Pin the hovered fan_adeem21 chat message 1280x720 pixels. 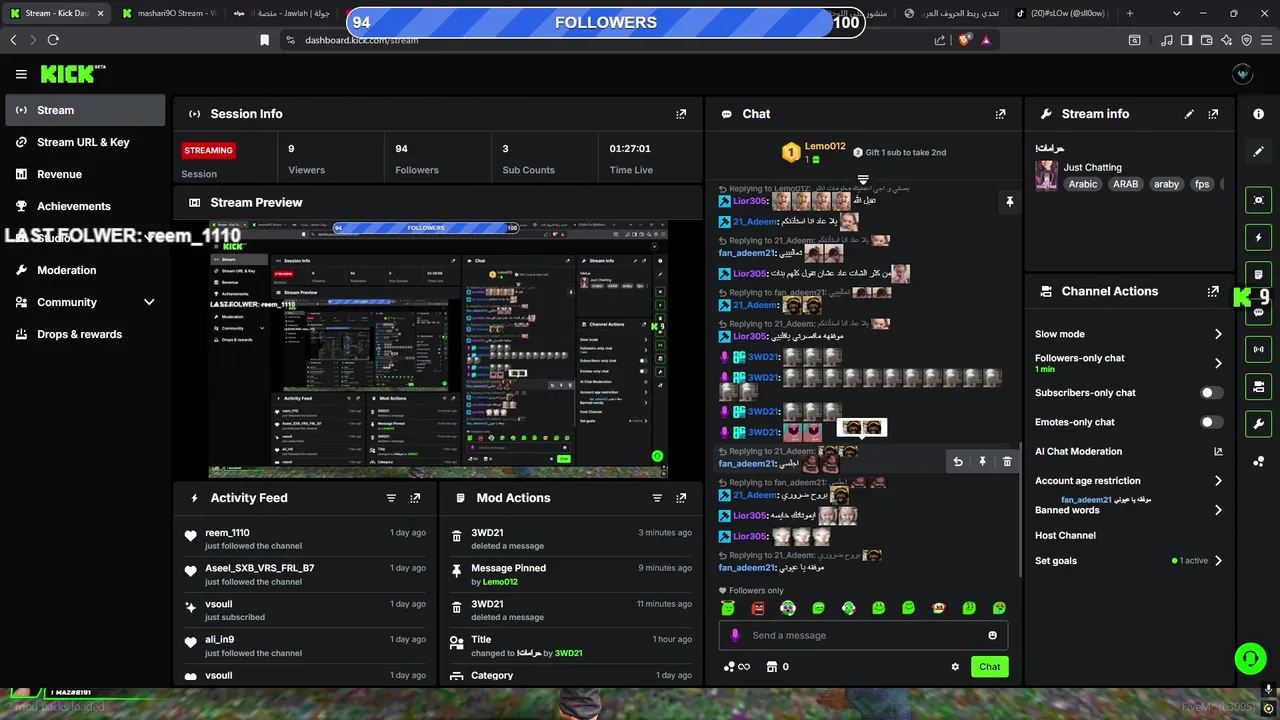click(982, 462)
